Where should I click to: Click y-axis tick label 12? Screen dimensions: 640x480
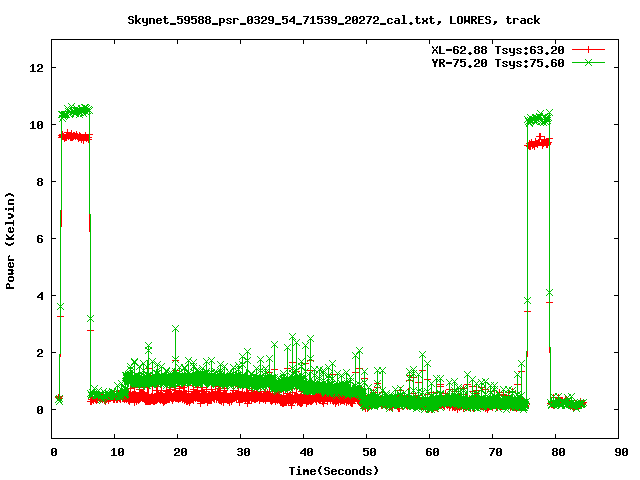point(36,68)
